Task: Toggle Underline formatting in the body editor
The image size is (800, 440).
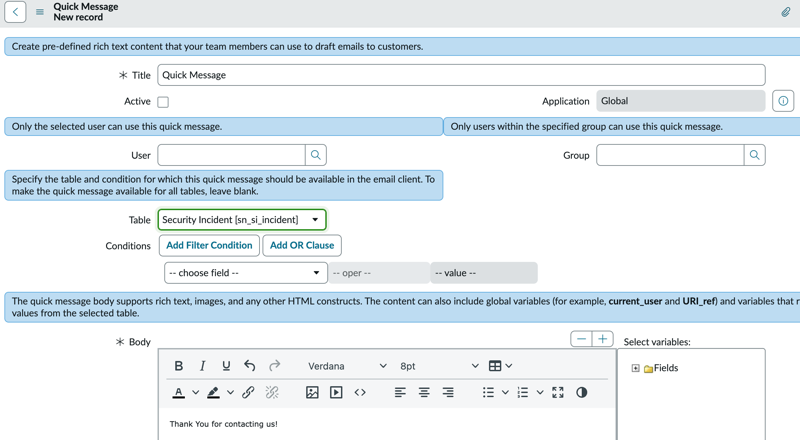Action: [x=226, y=365]
